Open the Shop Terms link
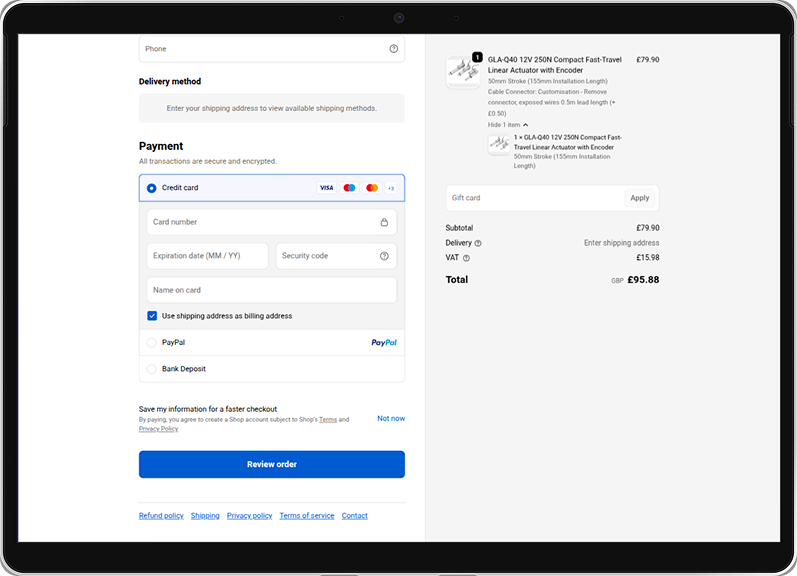The image size is (797, 576). coord(328,419)
